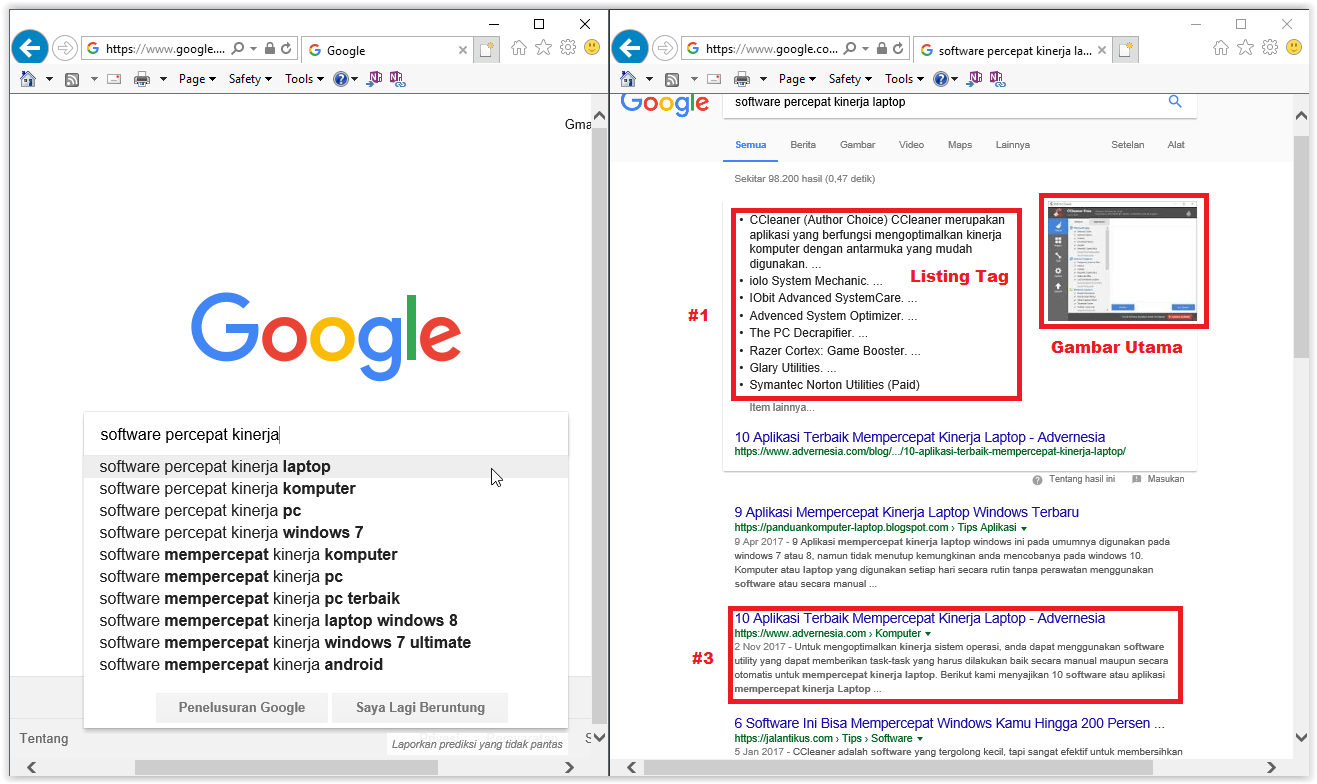Open settings gear in left window
This screenshot has height=784, width=1317.
[568, 47]
